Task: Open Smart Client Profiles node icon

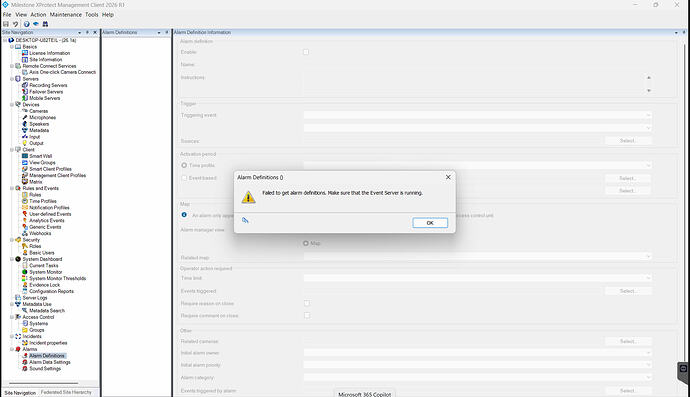Action: pyautogui.click(x=25, y=169)
